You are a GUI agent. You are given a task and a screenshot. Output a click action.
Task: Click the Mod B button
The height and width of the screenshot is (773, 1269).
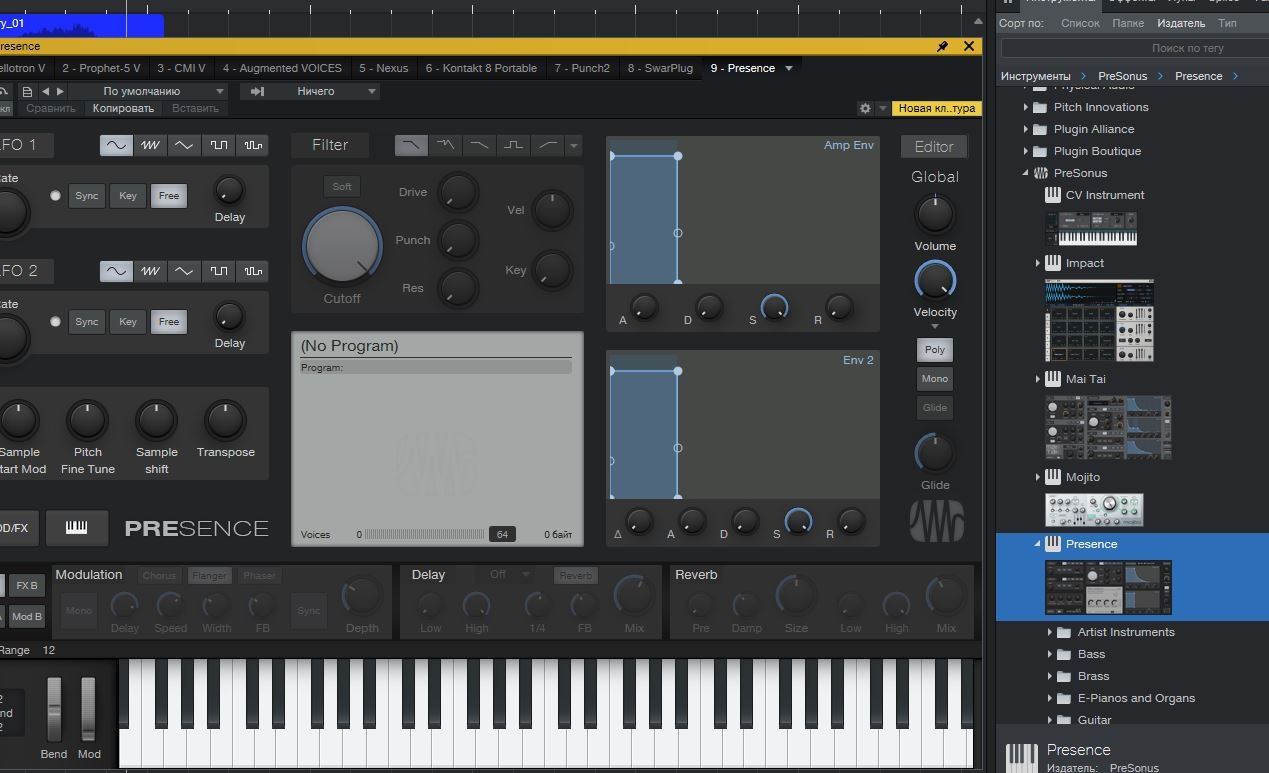click(27, 616)
